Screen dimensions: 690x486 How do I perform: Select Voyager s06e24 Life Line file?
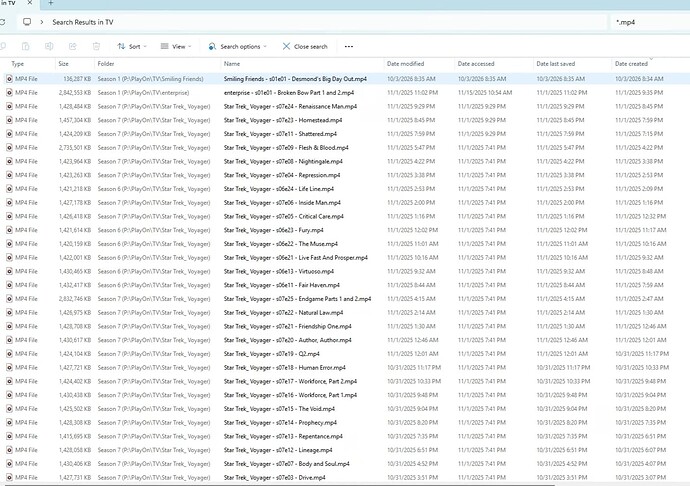(x=279, y=188)
